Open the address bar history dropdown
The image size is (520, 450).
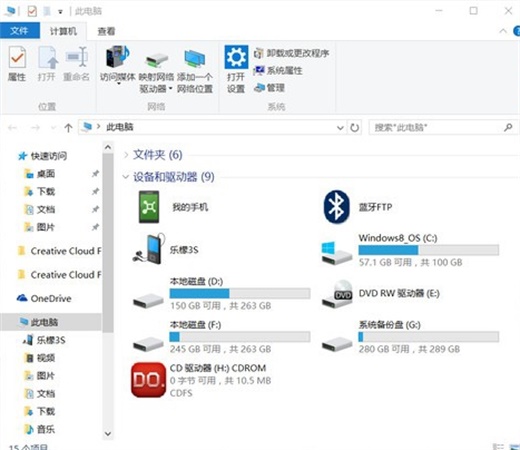click(340, 128)
